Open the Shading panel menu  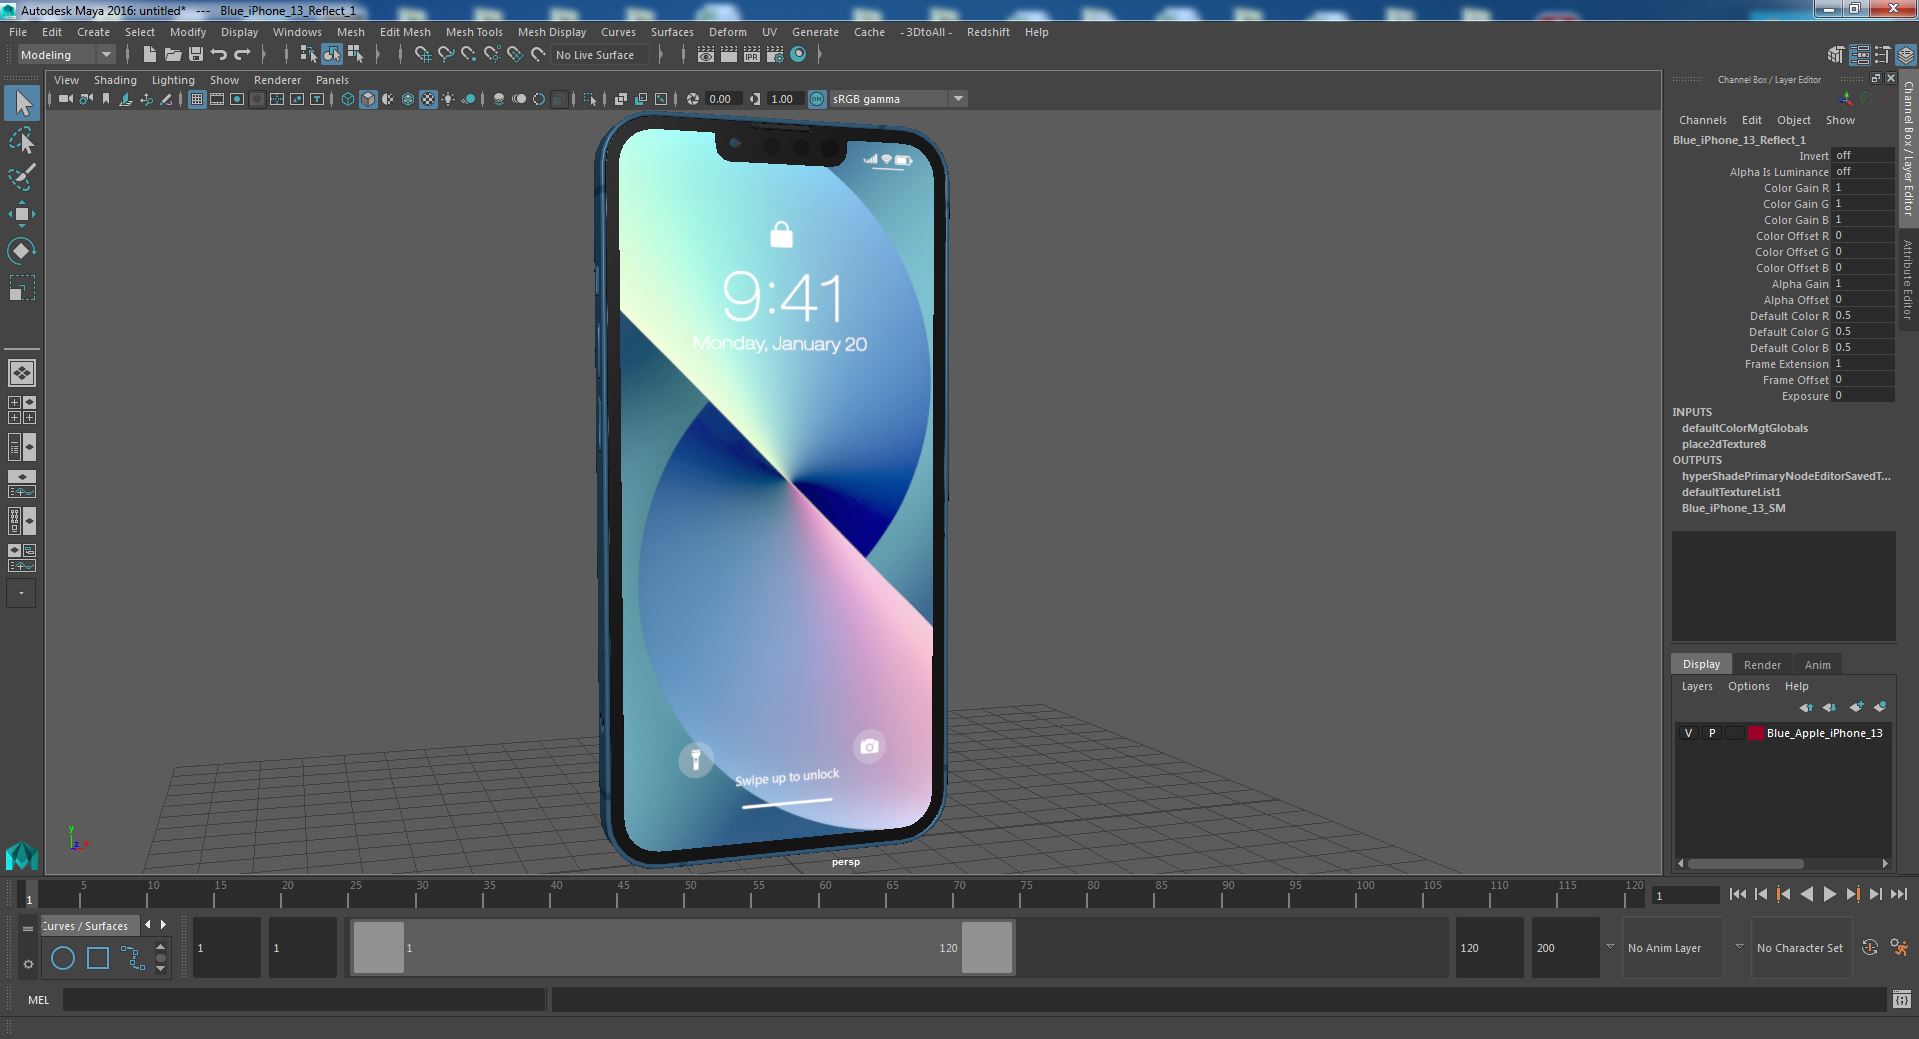pos(115,80)
